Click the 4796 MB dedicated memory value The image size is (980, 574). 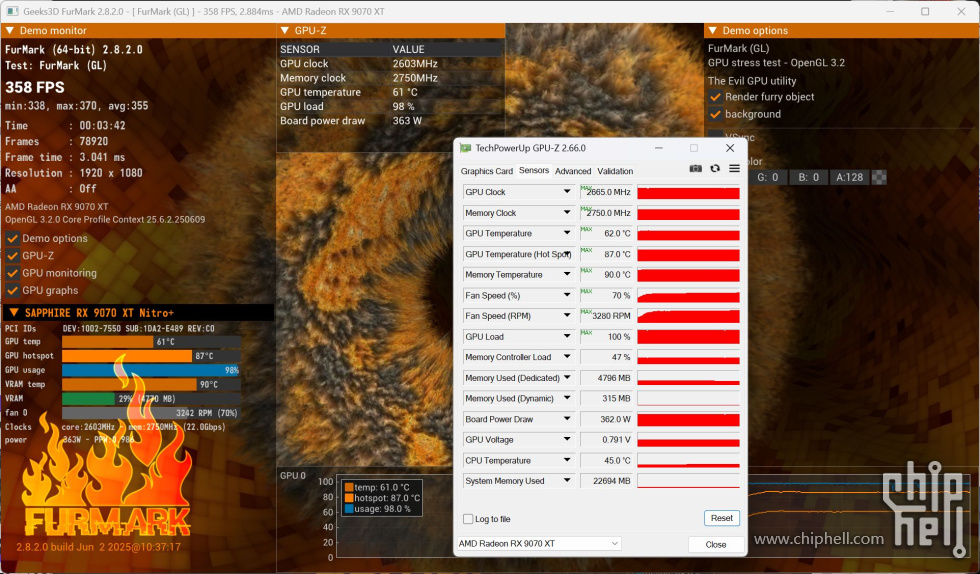(x=606, y=378)
